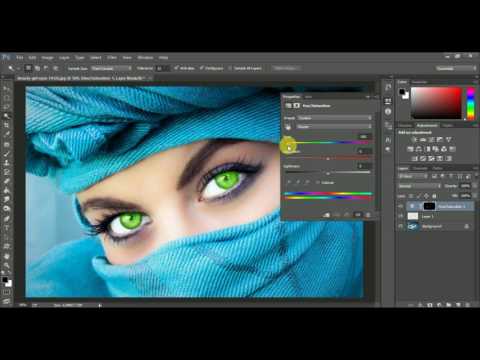The height and width of the screenshot is (360, 480).
Task: Click the Refine Edge button in options bar
Action: pos(285,68)
